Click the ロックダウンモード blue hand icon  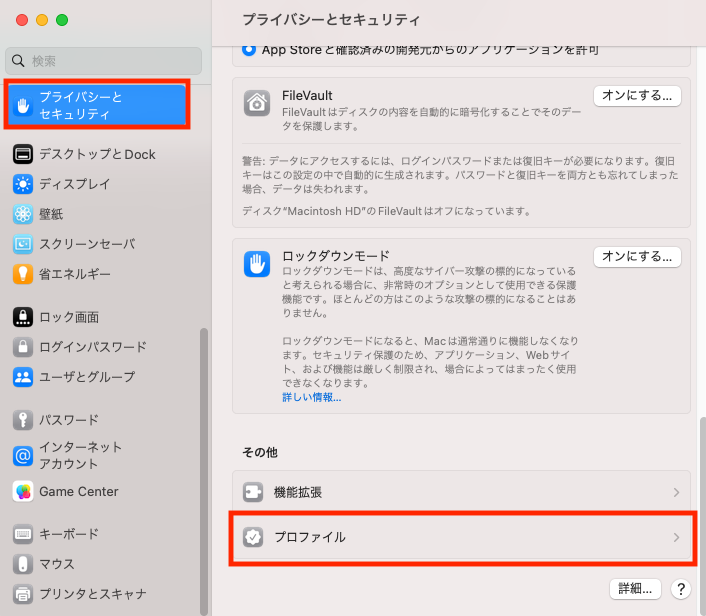[257, 264]
